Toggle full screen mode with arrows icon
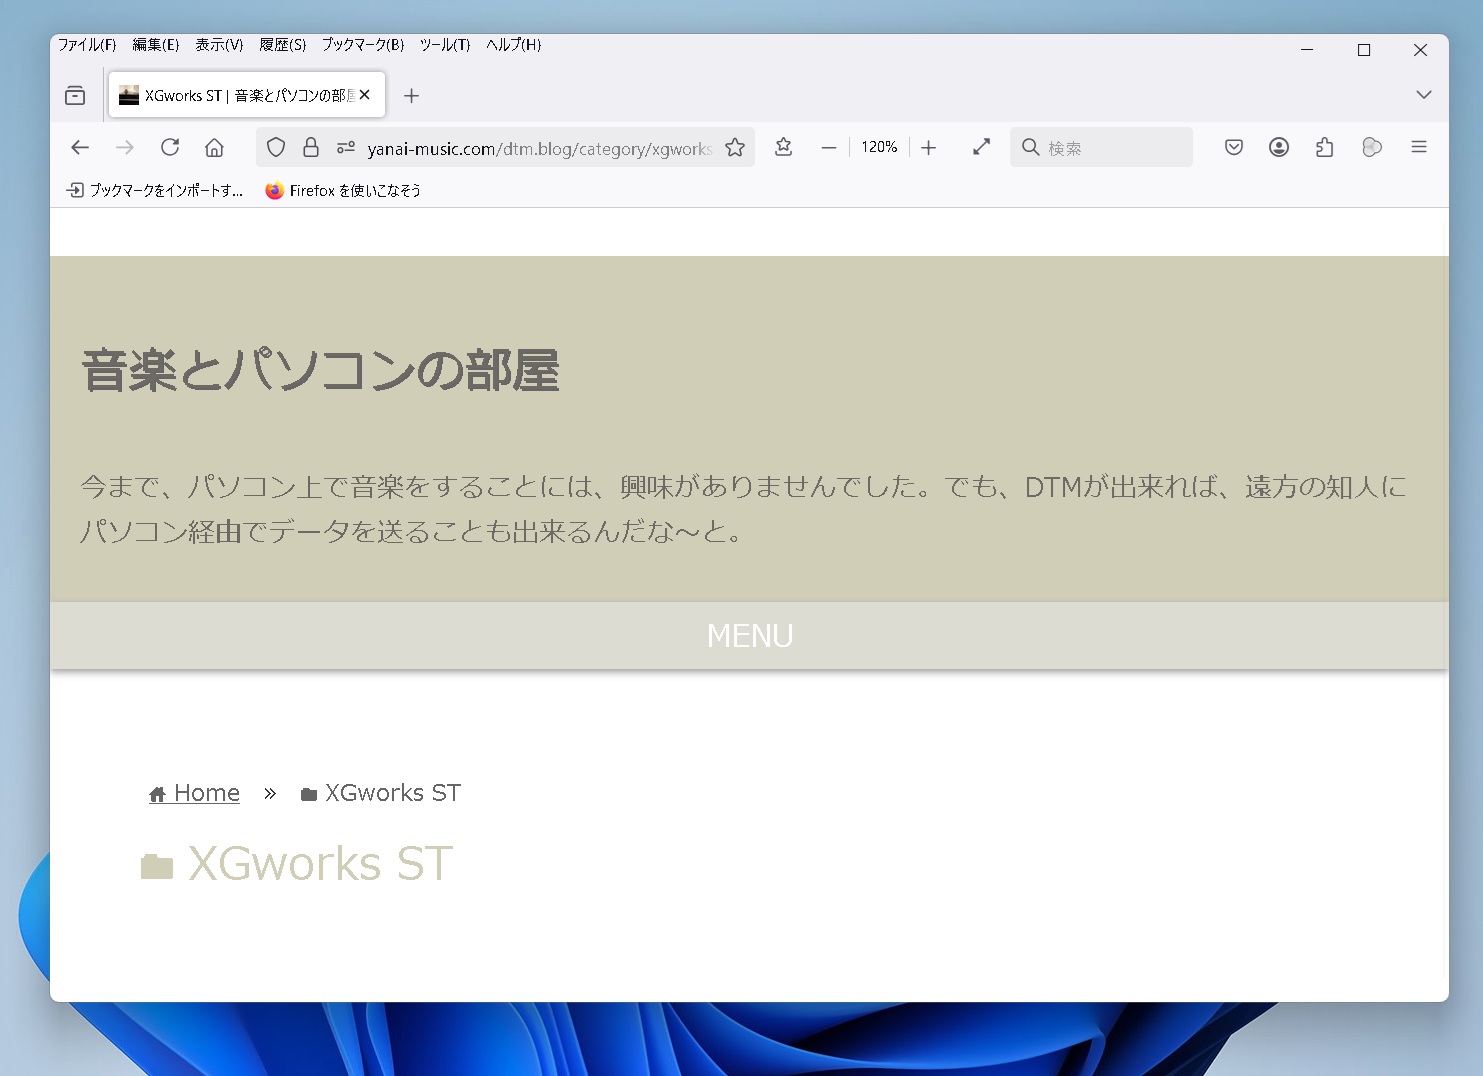The height and width of the screenshot is (1076, 1483). click(981, 148)
